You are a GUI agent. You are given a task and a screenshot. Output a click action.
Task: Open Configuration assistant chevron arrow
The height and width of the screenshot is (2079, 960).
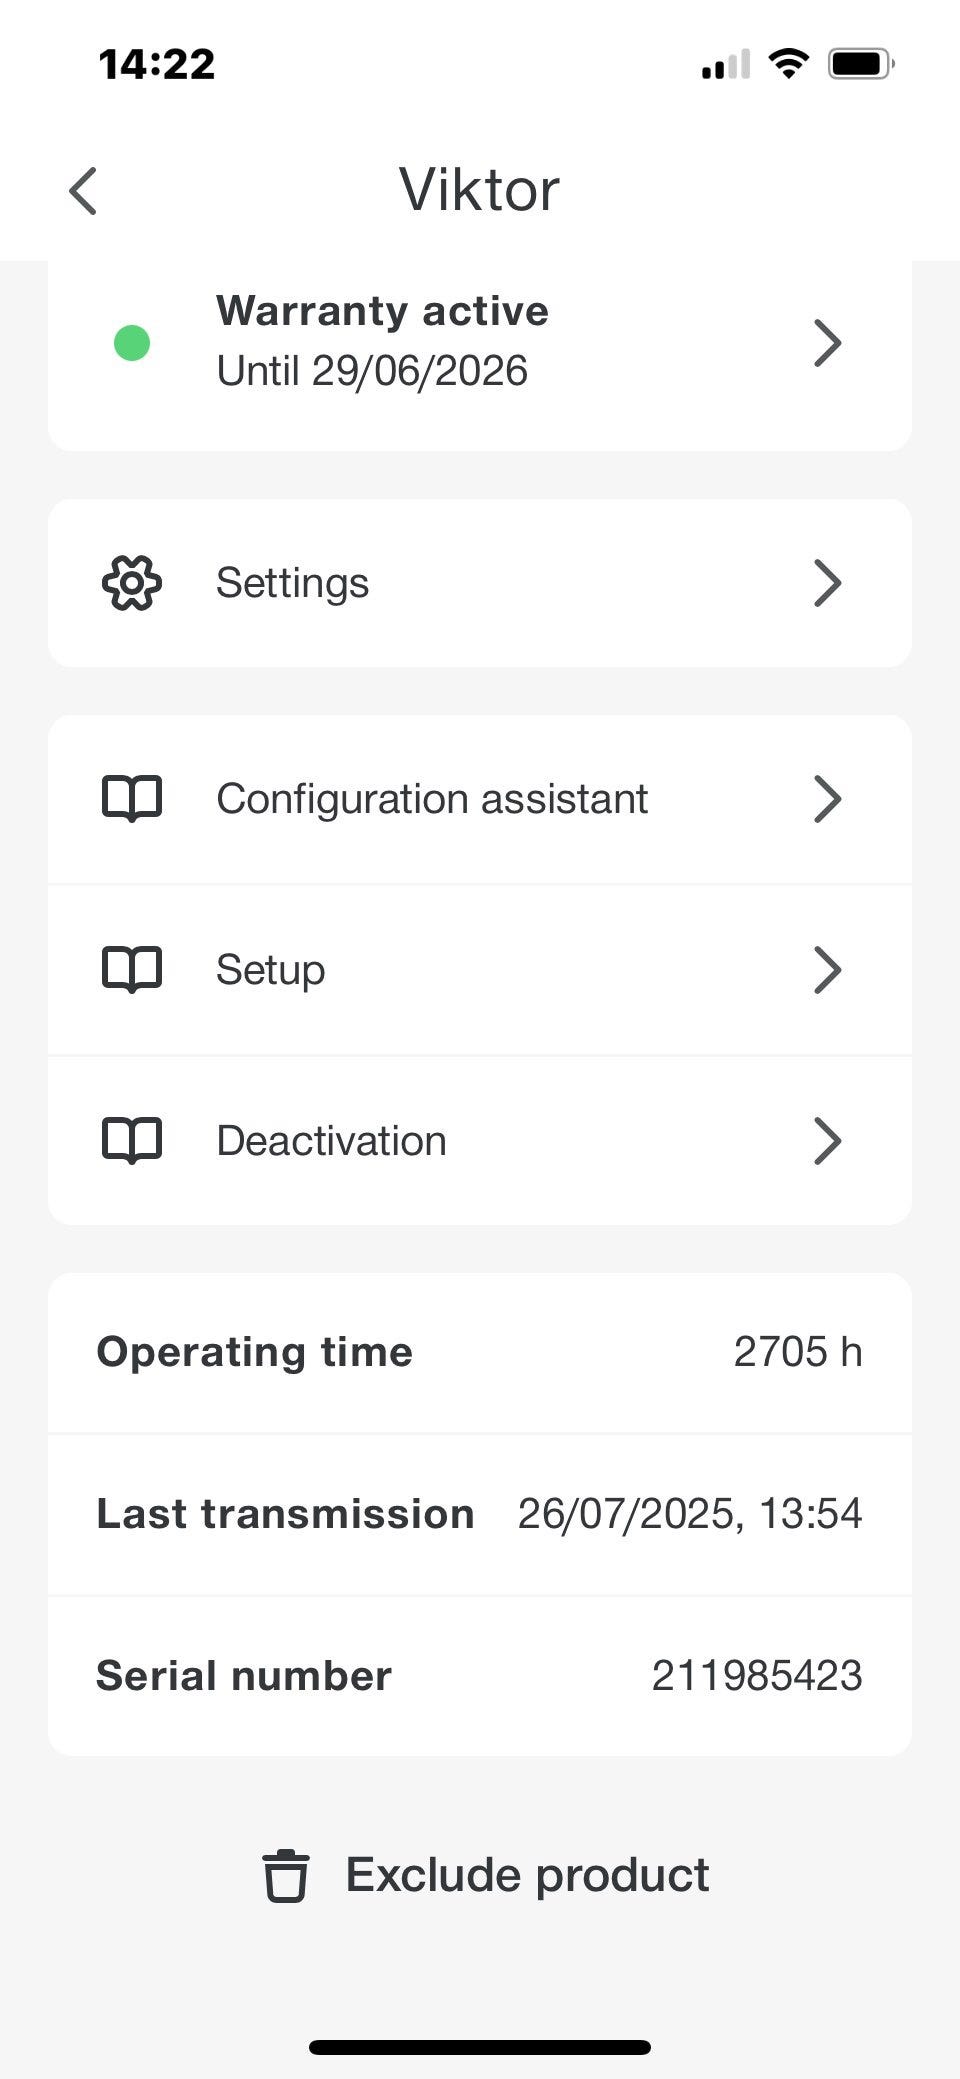(827, 799)
